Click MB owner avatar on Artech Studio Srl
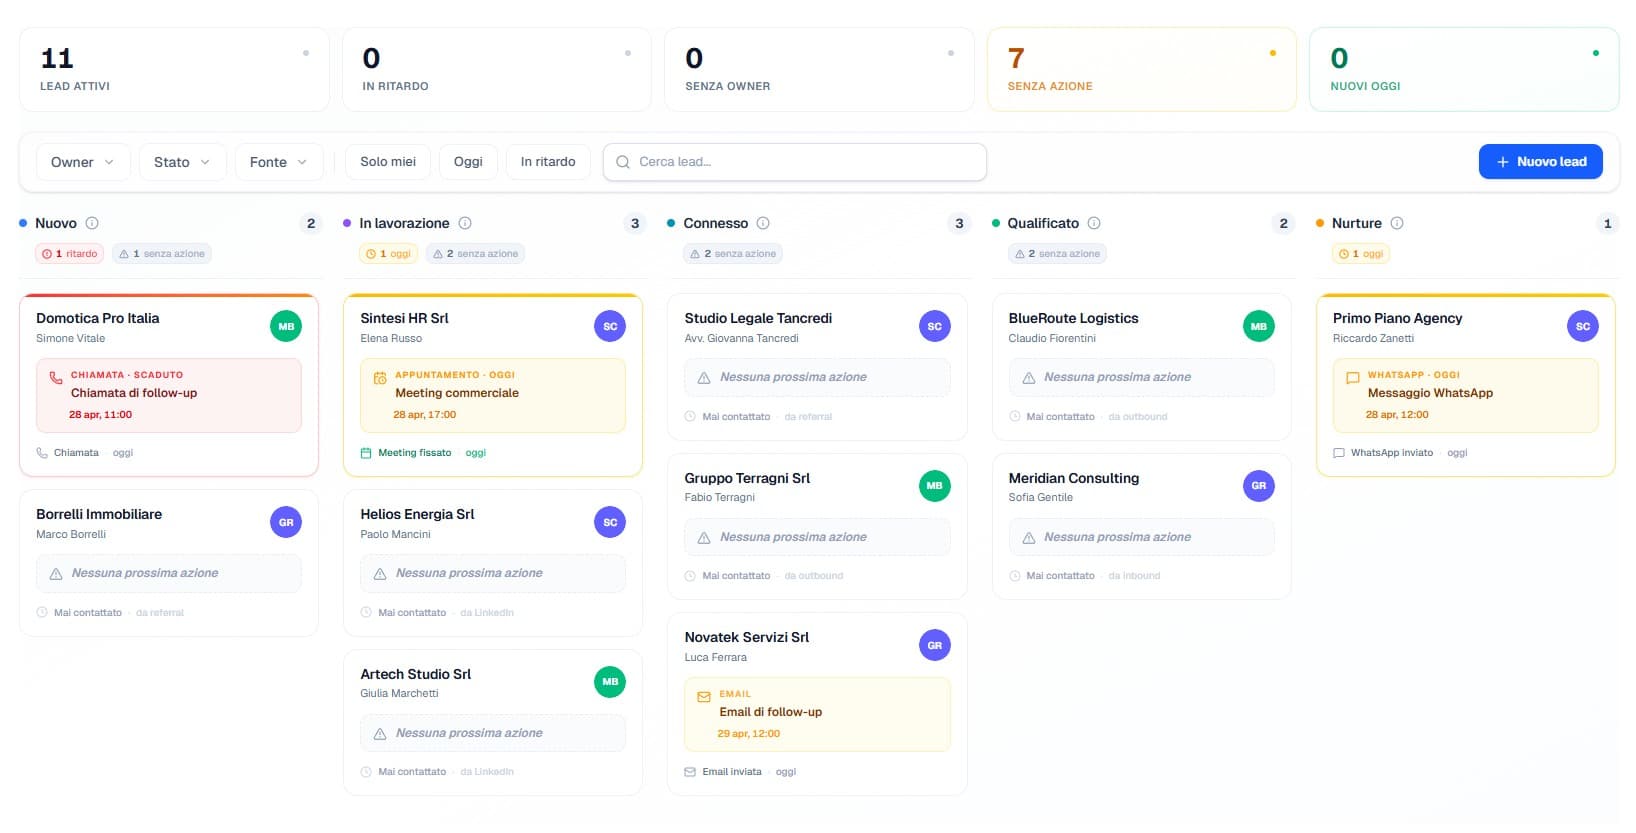1636x833 pixels. coord(610,682)
